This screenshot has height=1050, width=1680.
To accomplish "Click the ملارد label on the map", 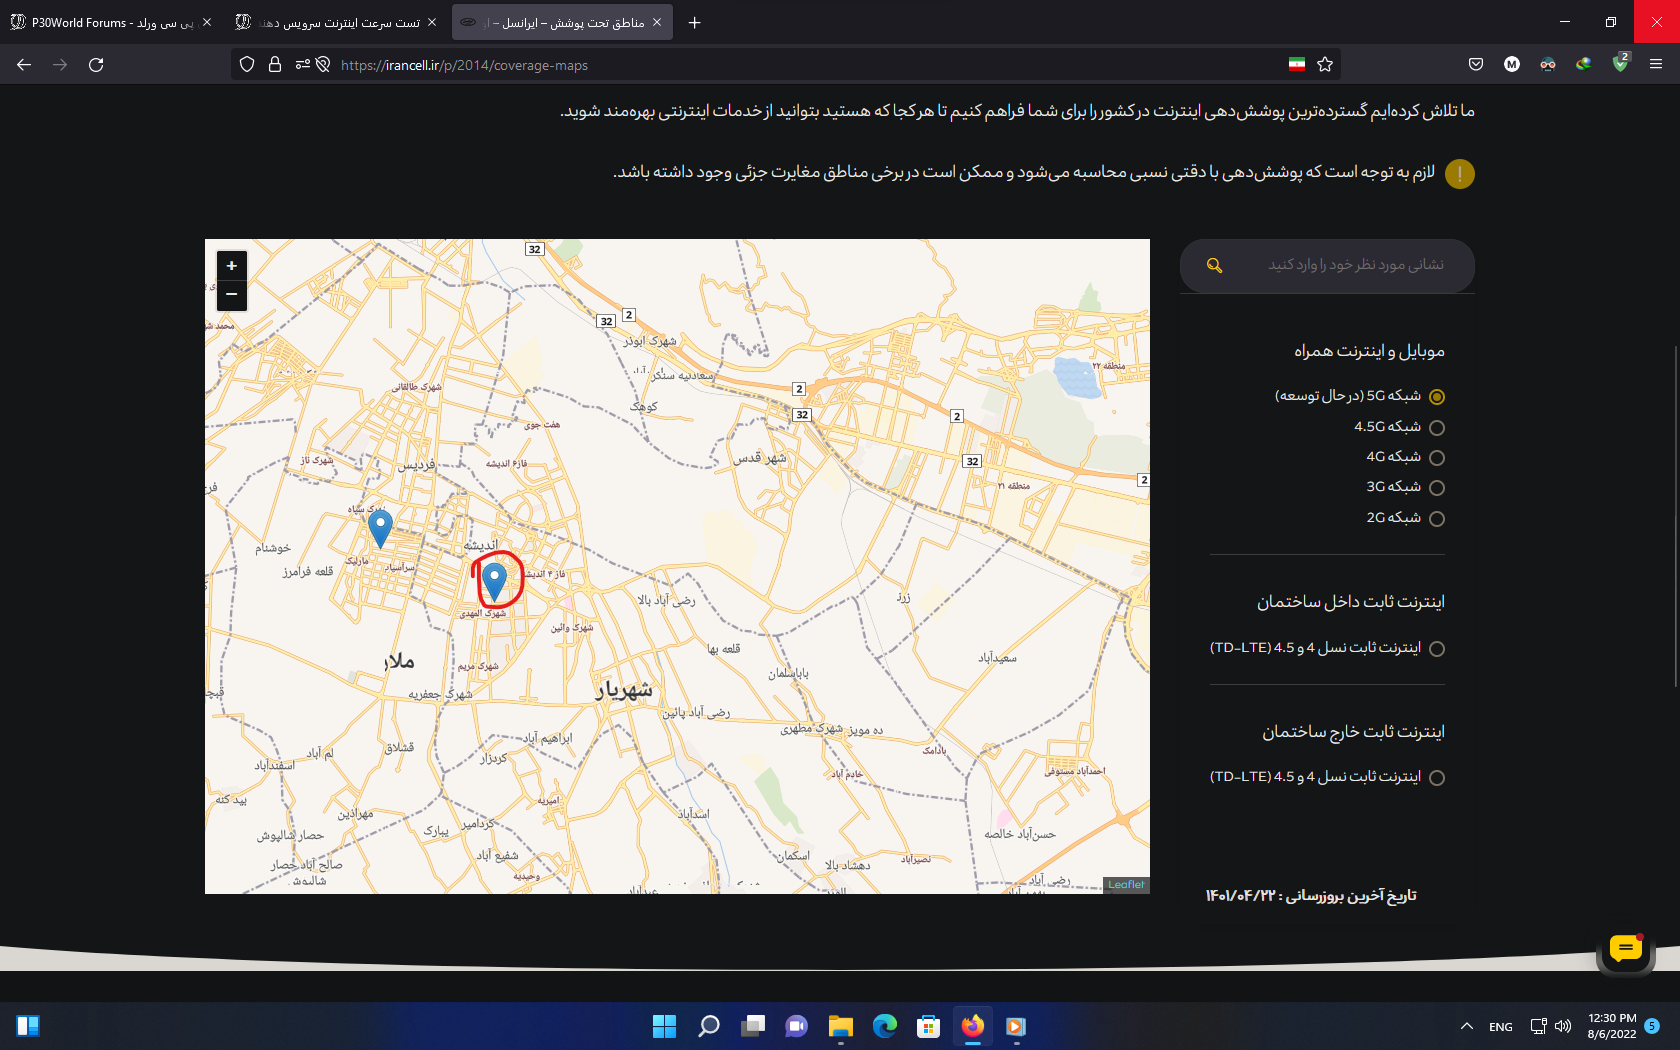I will pos(398,661).
